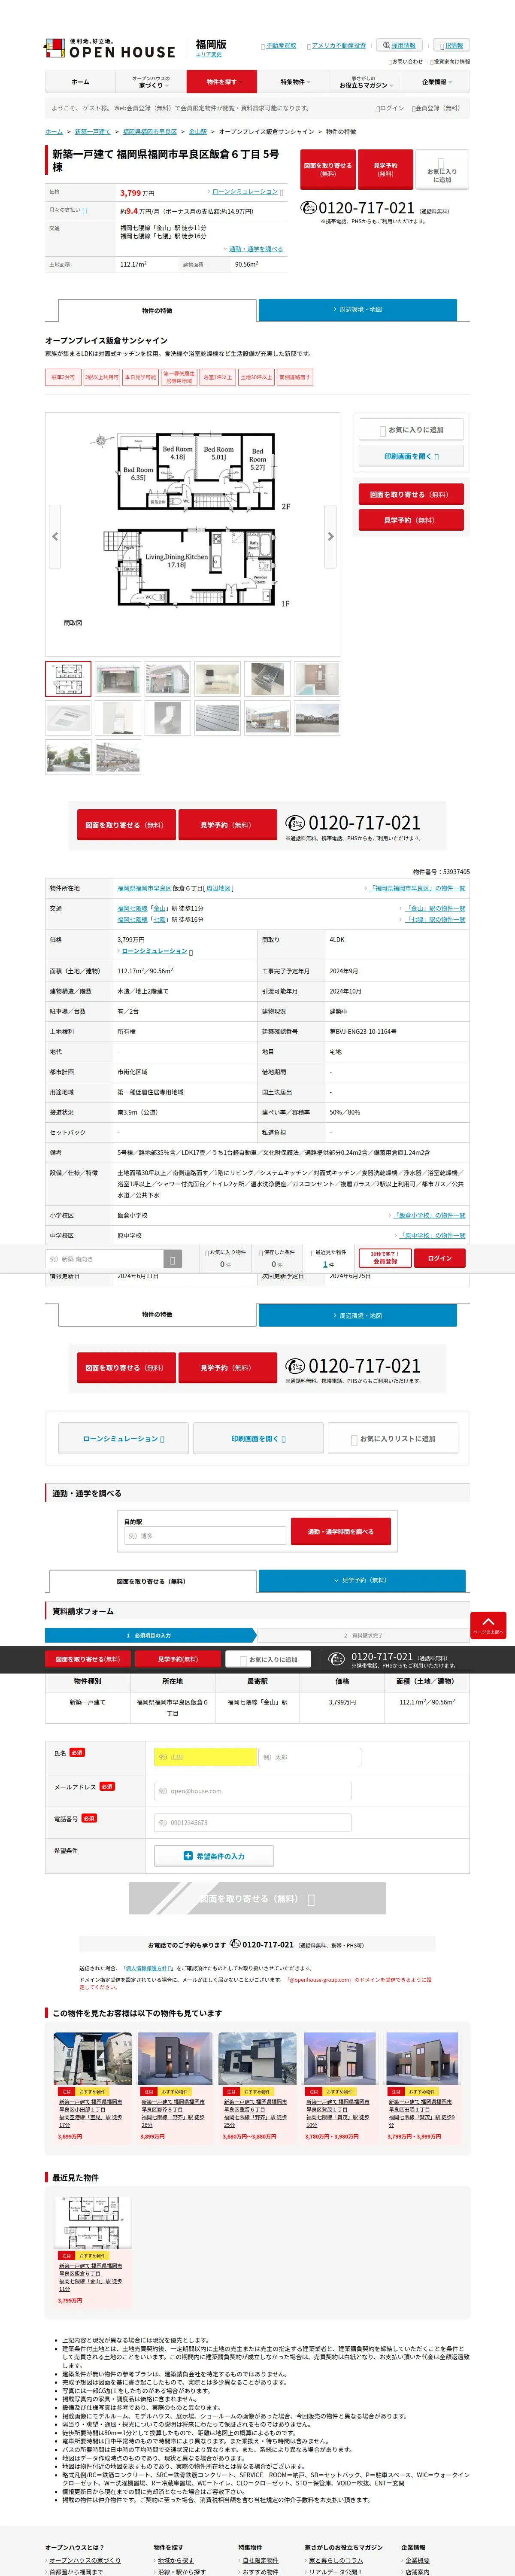The image size is (515, 2576).
Task: Click phone number 0120-717-021 under gallery
Action: tap(364, 823)
